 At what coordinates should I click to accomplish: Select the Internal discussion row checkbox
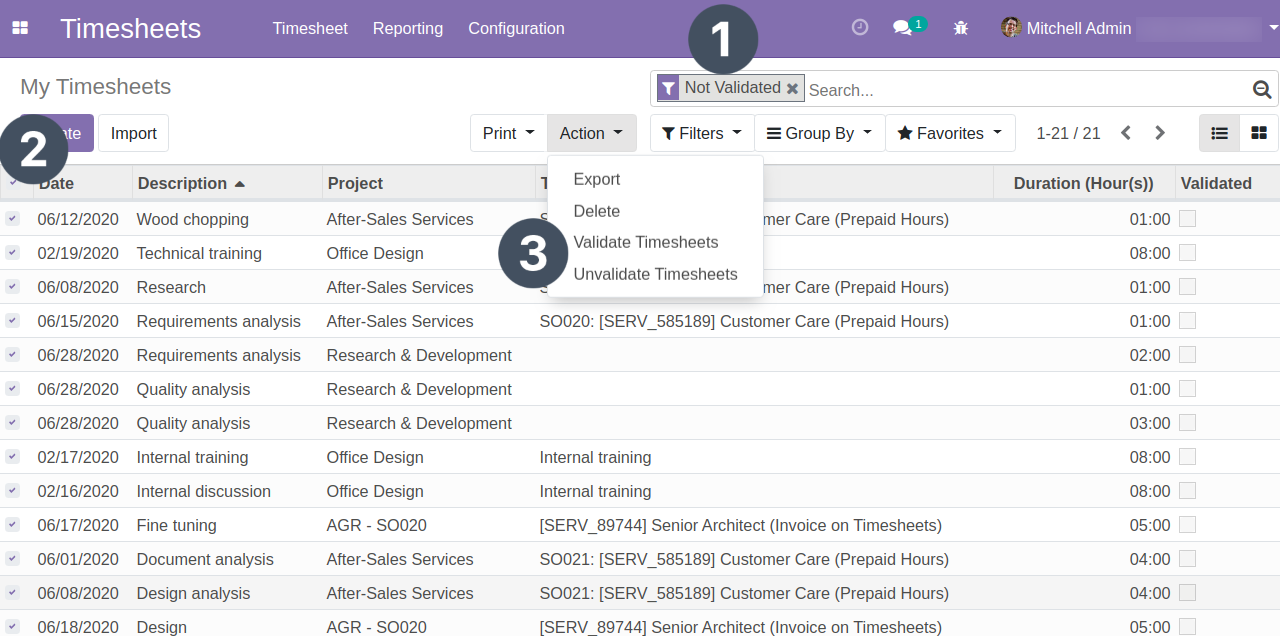(12, 491)
